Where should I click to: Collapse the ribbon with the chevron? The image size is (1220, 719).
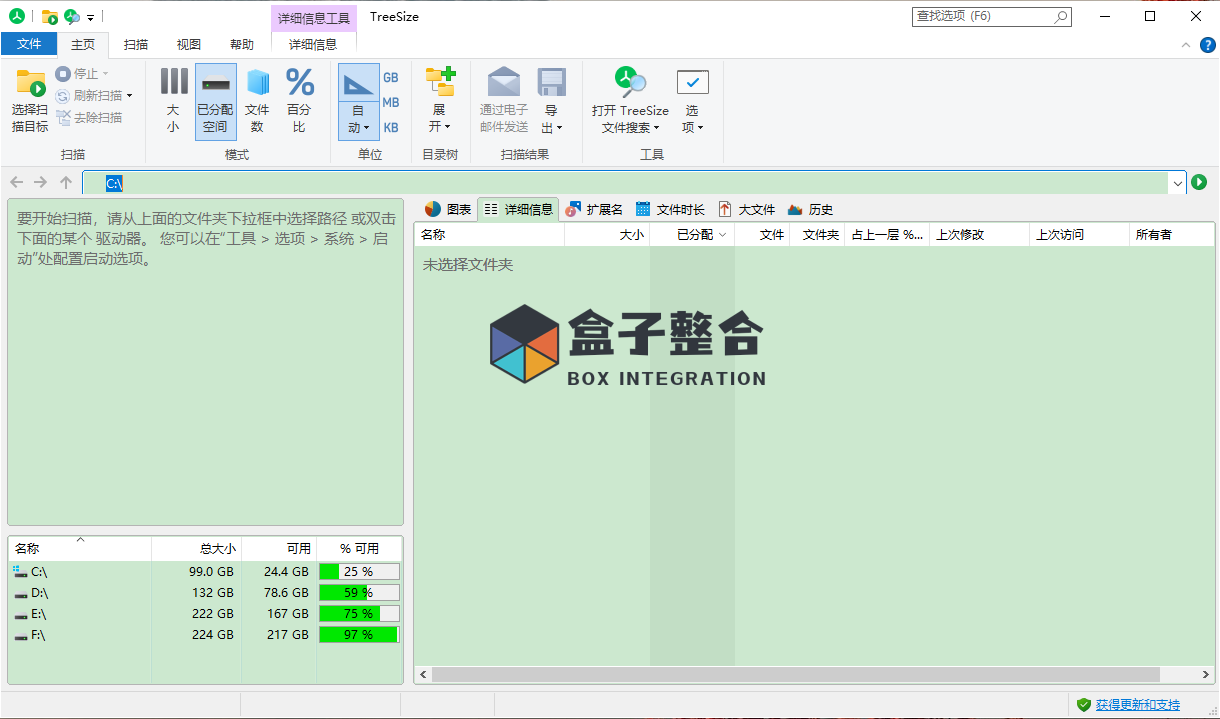pos(1185,45)
